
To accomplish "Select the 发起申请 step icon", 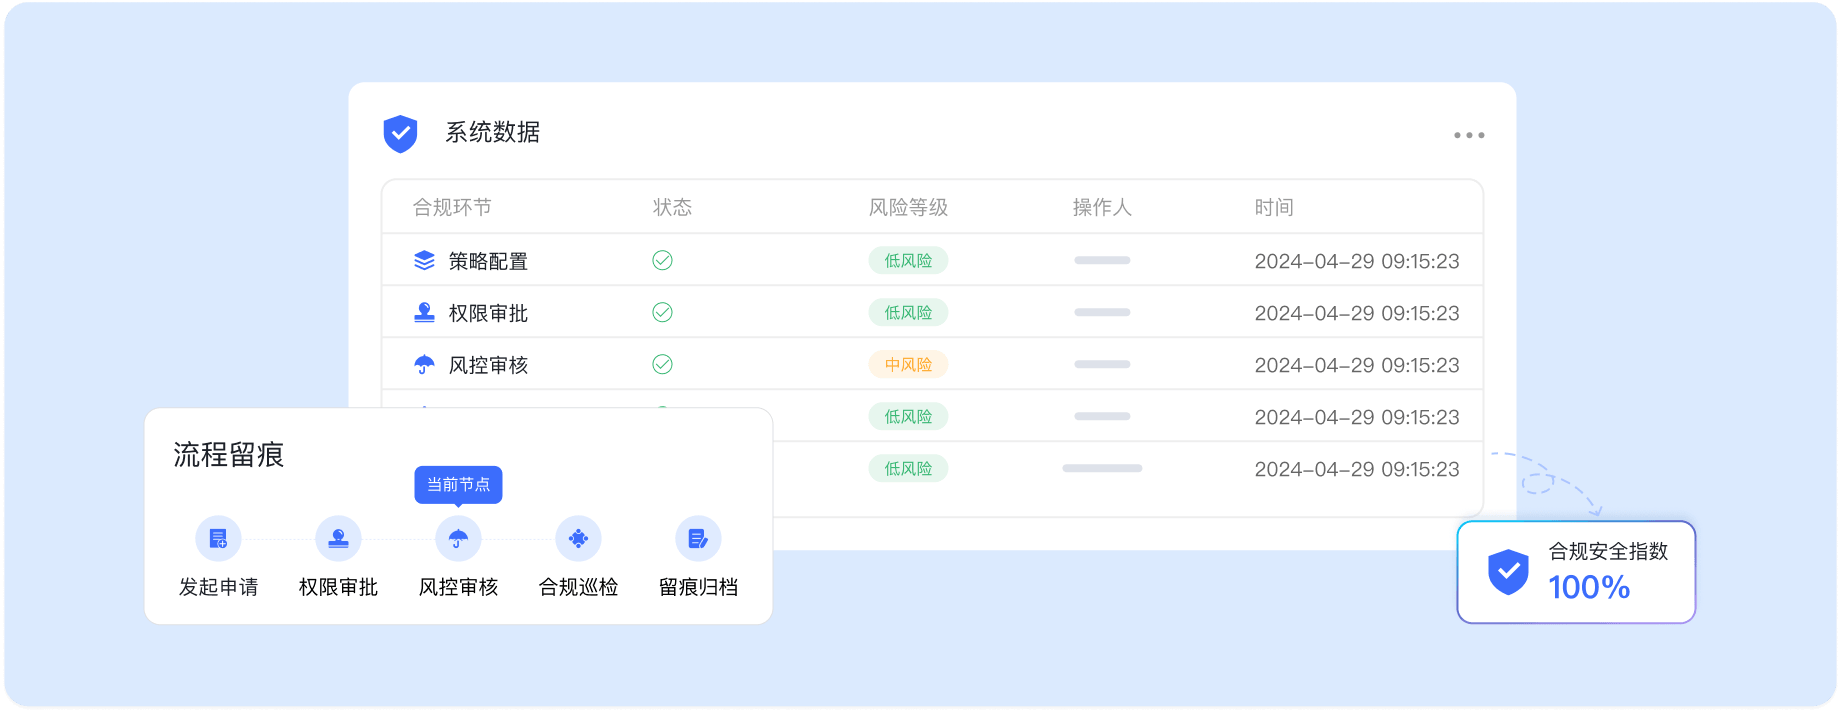I will pos(218,539).
